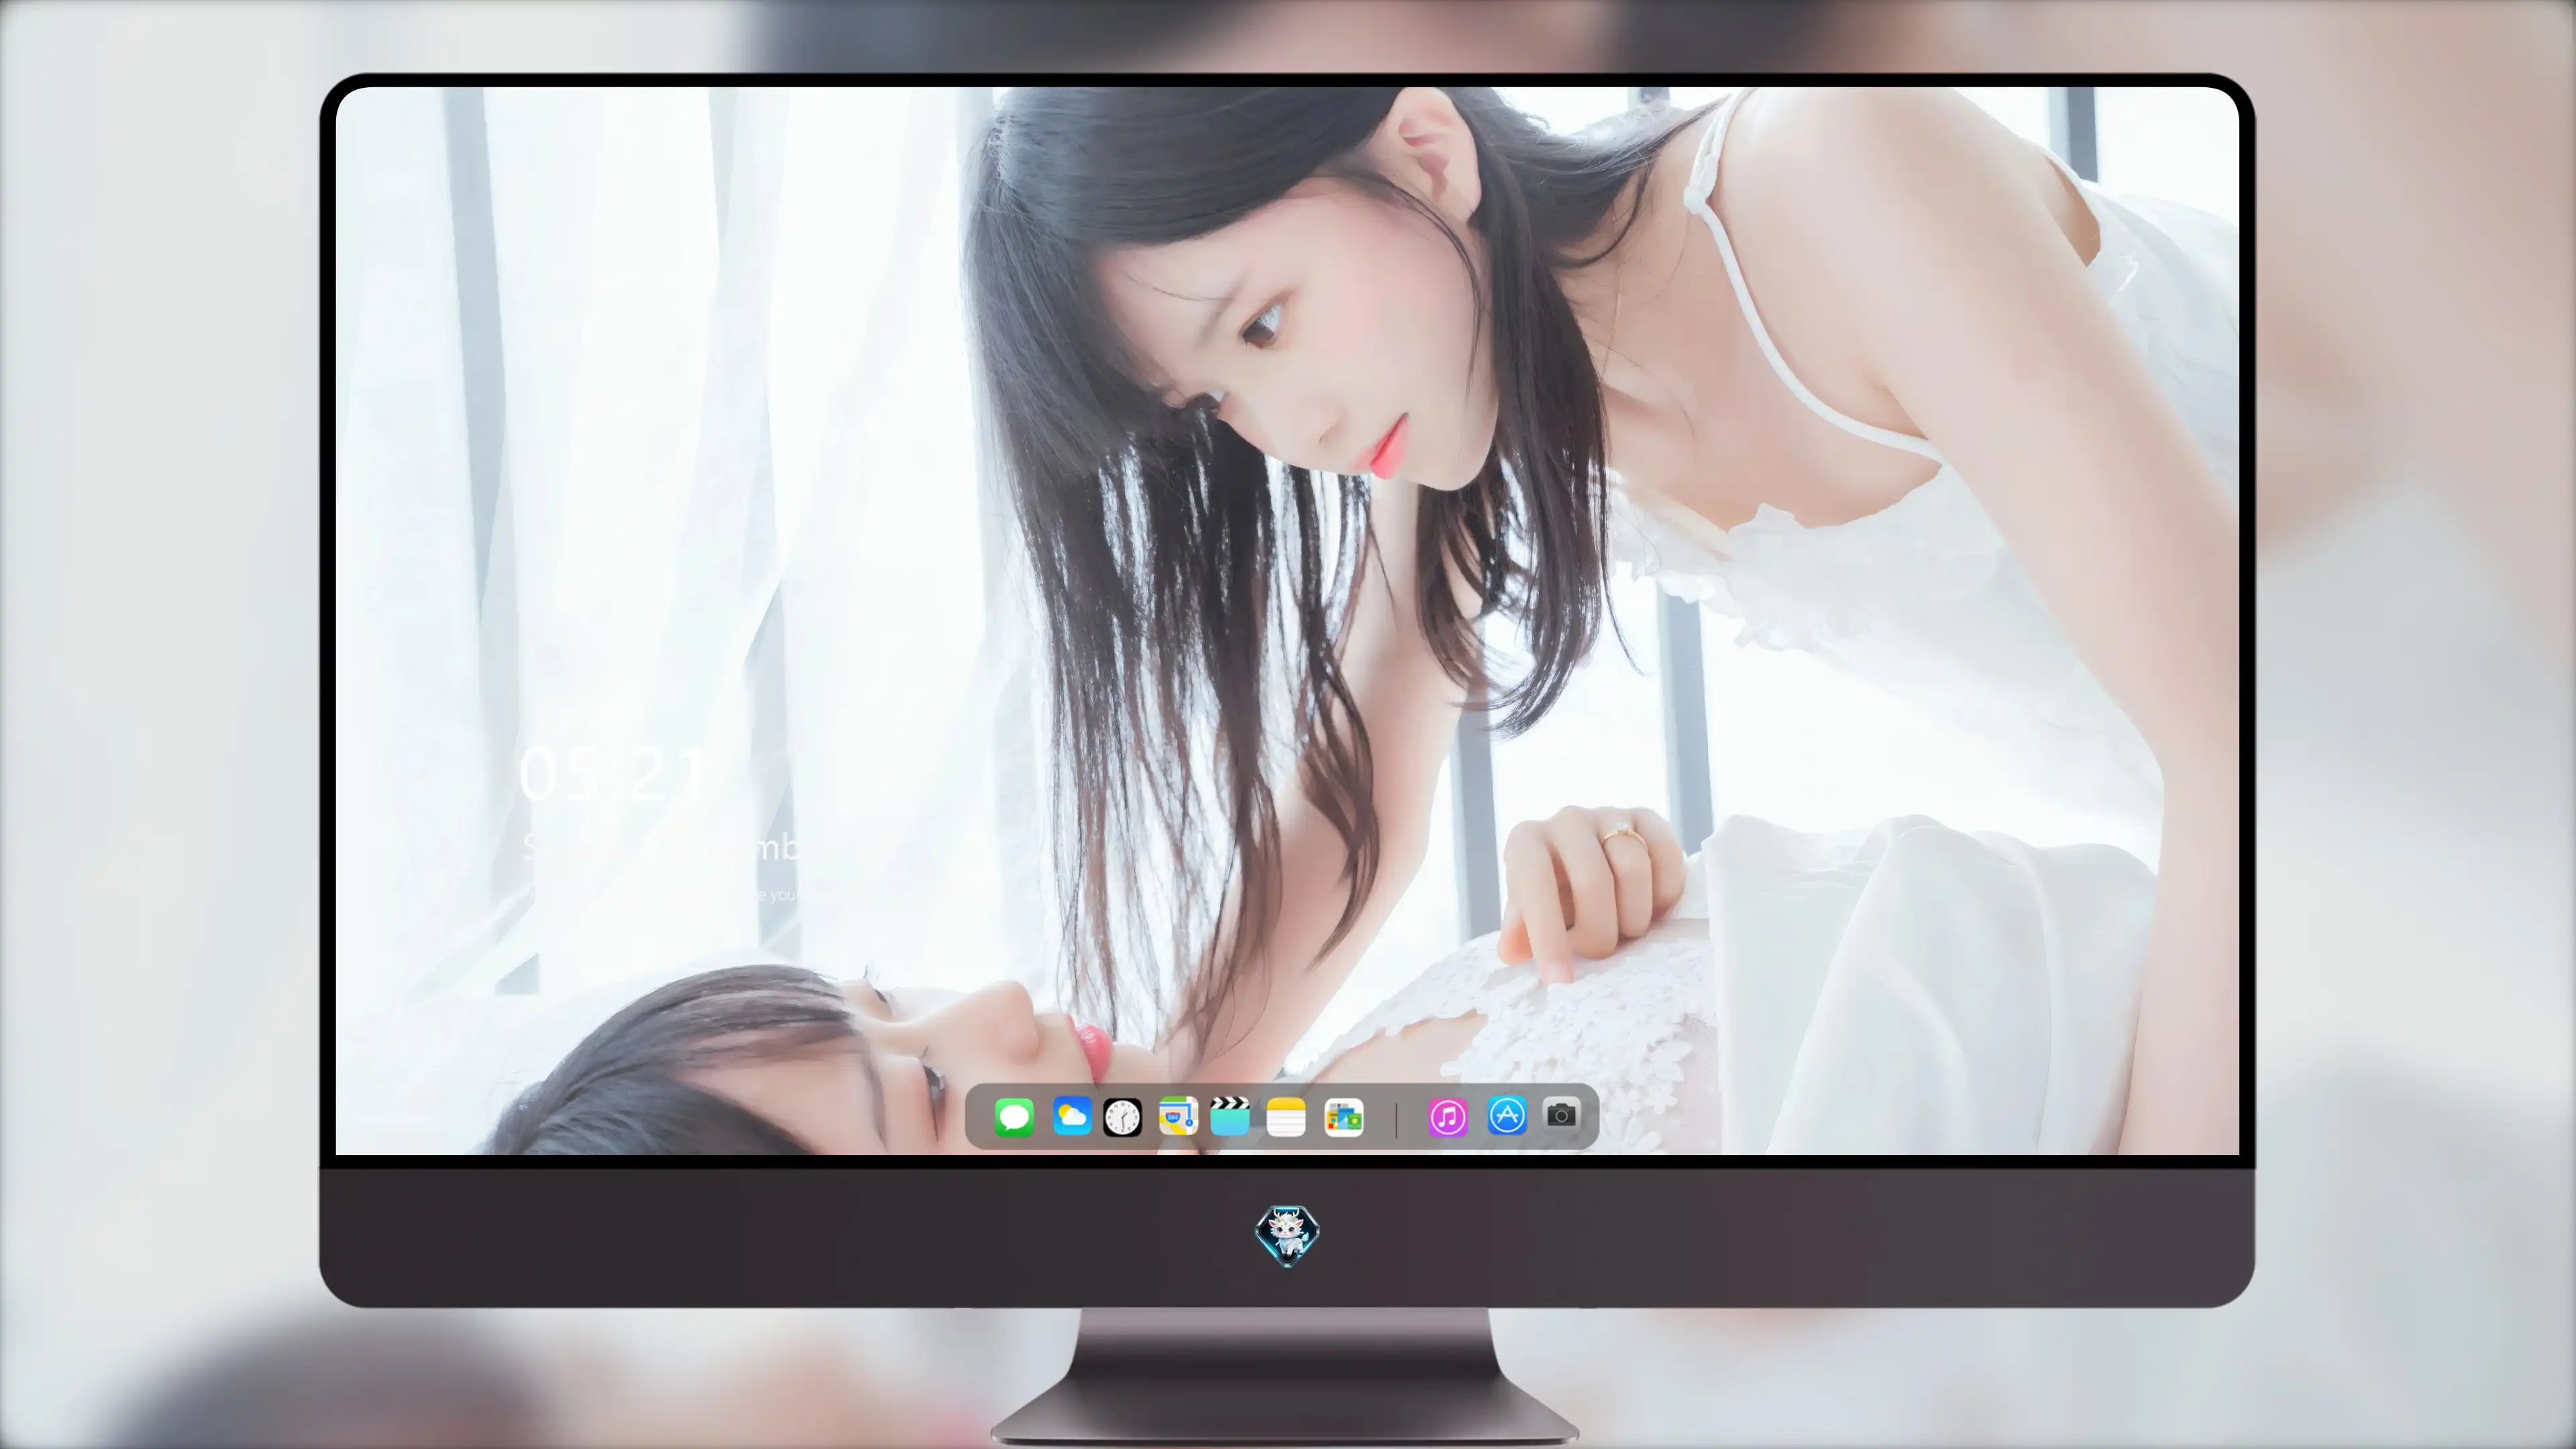
Task: Click the dragon logo on monitor chin
Action: pyautogui.click(x=1287, y=1236)
